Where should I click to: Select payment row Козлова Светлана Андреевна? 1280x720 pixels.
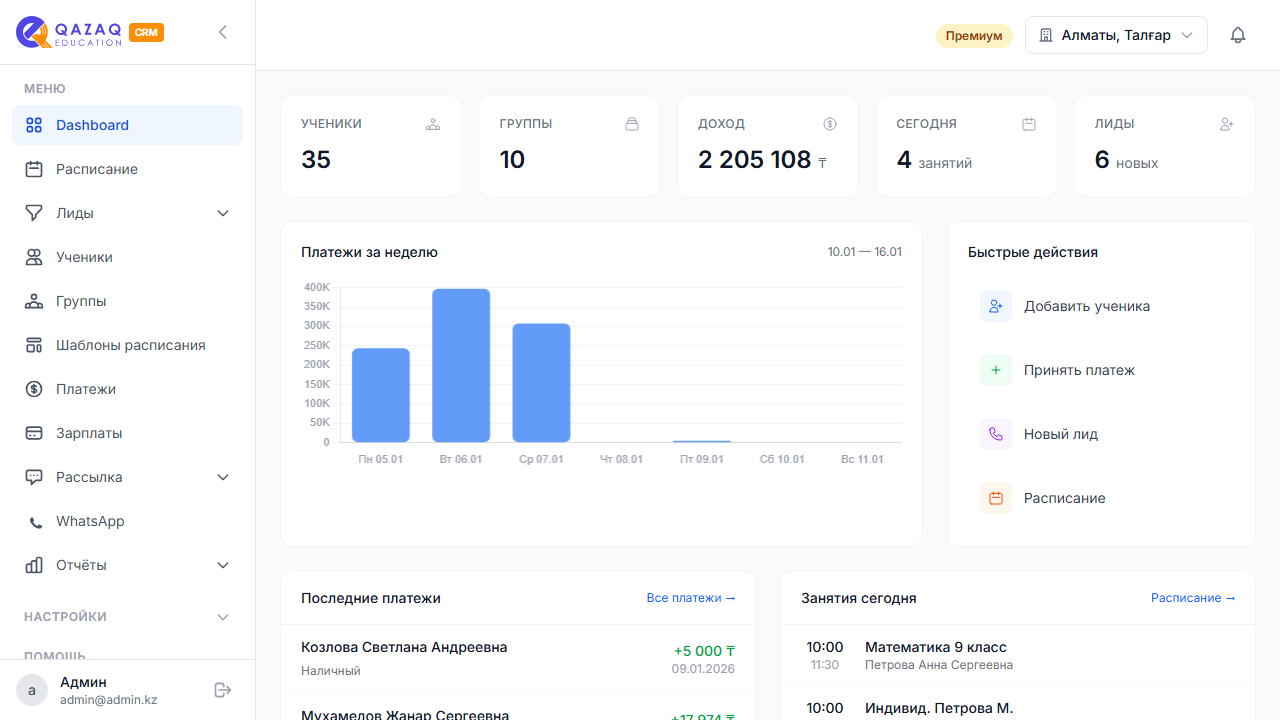(x=518, y=660)
